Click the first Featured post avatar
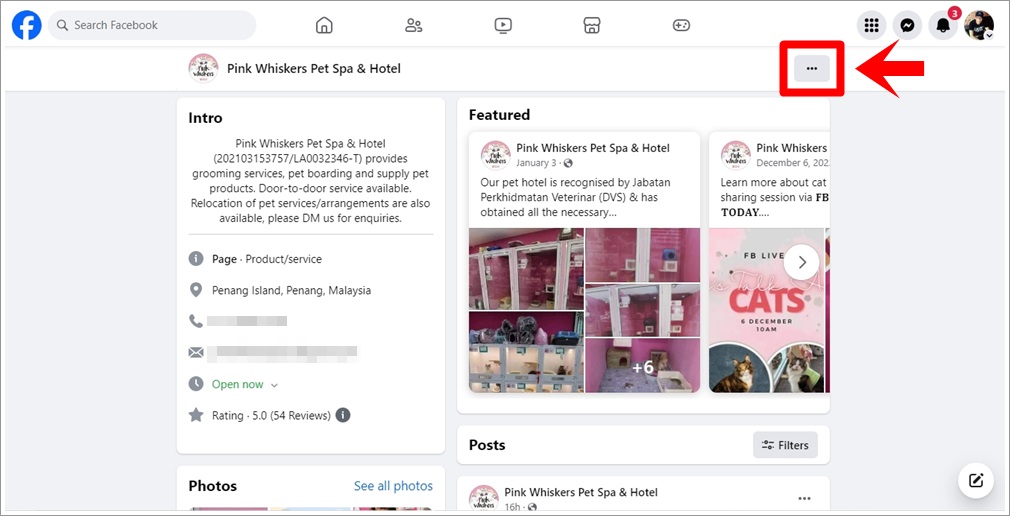The image size is (1010, 516). pyautogui.click(x=496, y=155)
